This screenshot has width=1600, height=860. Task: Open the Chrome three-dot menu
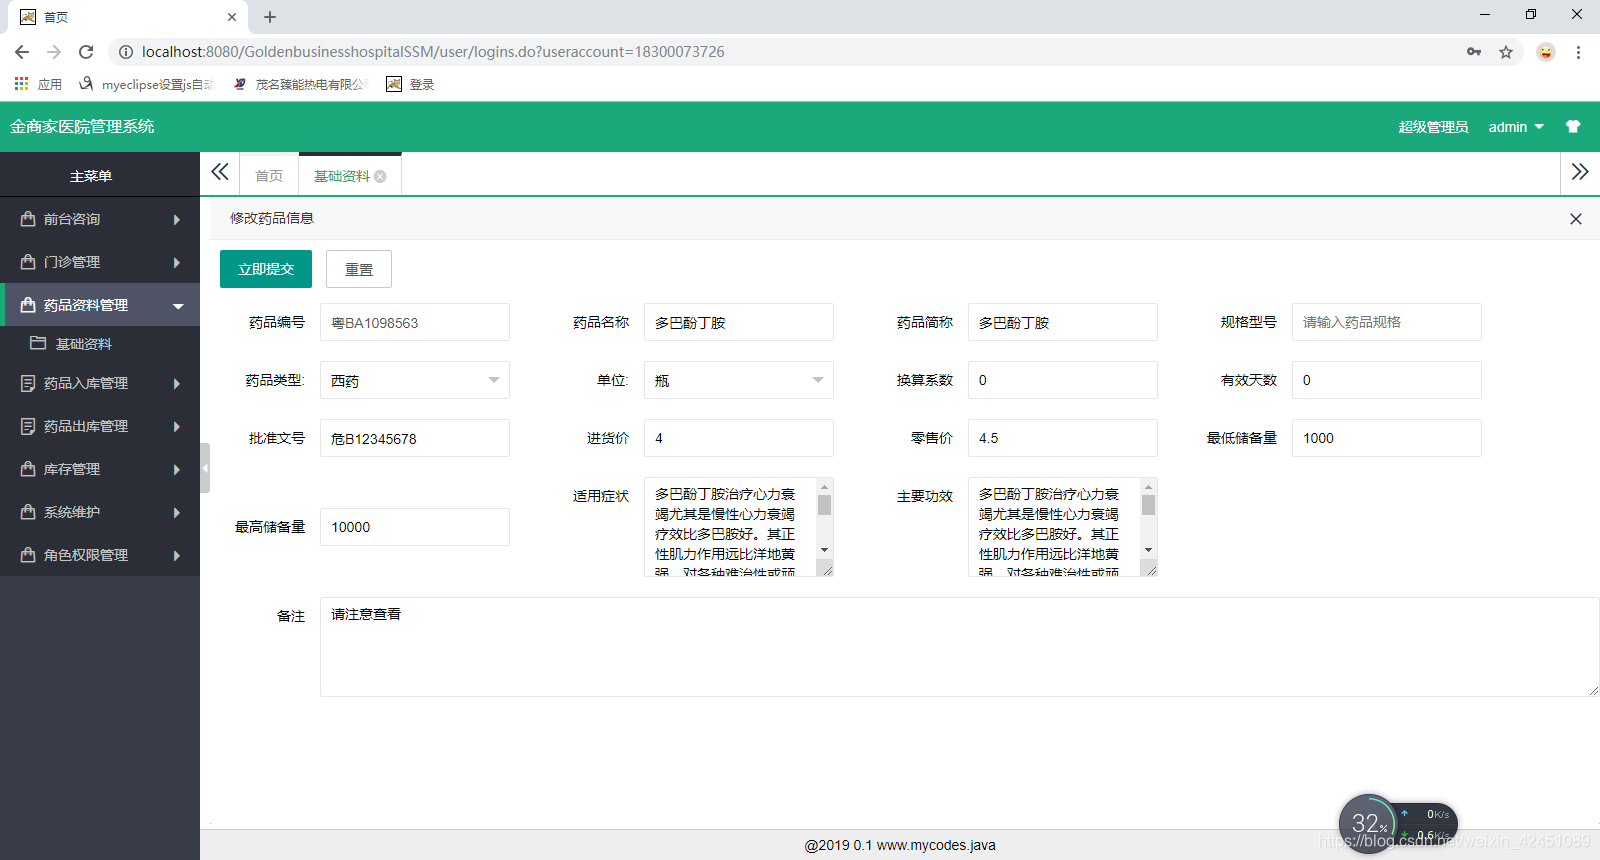tap(1578, 52)
